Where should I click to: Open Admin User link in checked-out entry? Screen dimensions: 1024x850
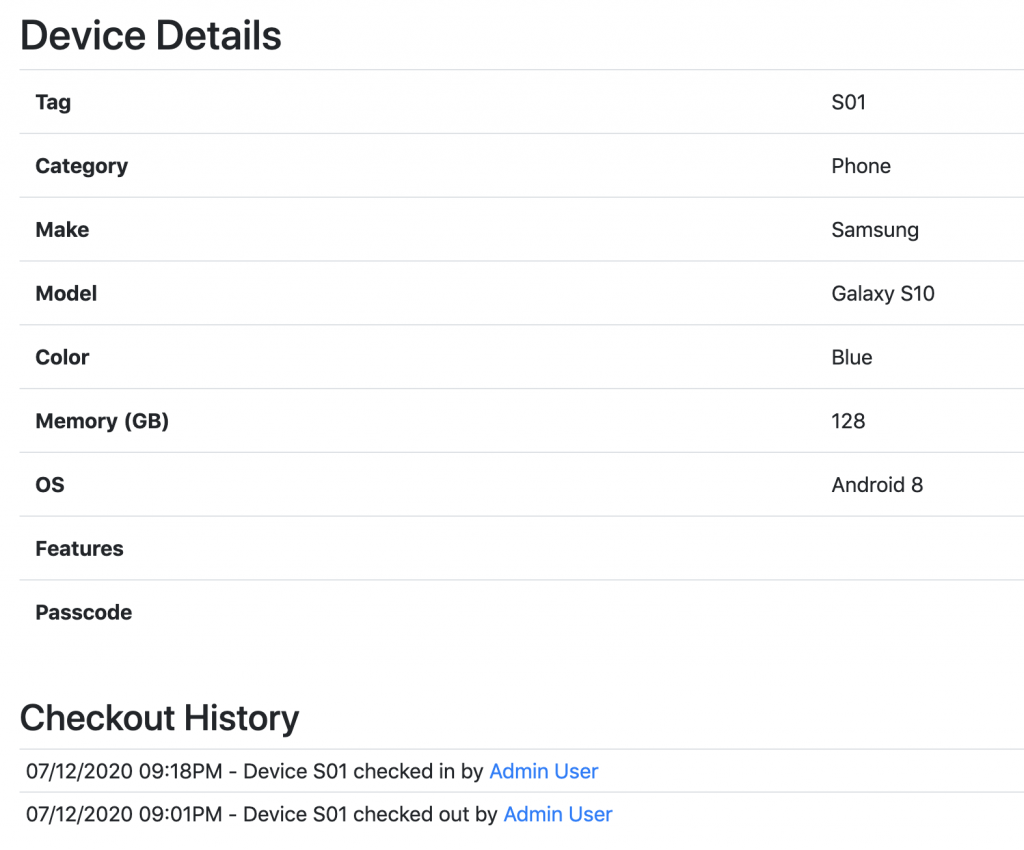tap(557, 815)
